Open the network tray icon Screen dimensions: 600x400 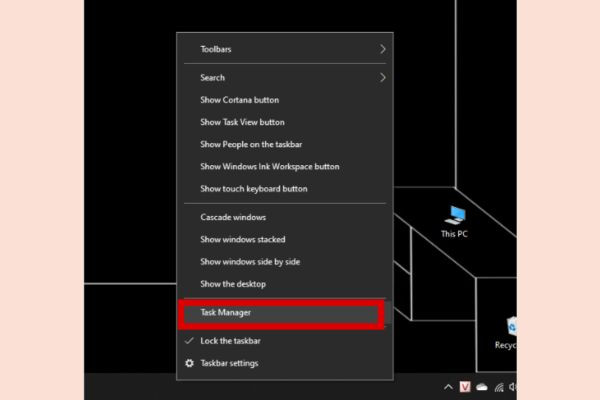tap(499, 387)
